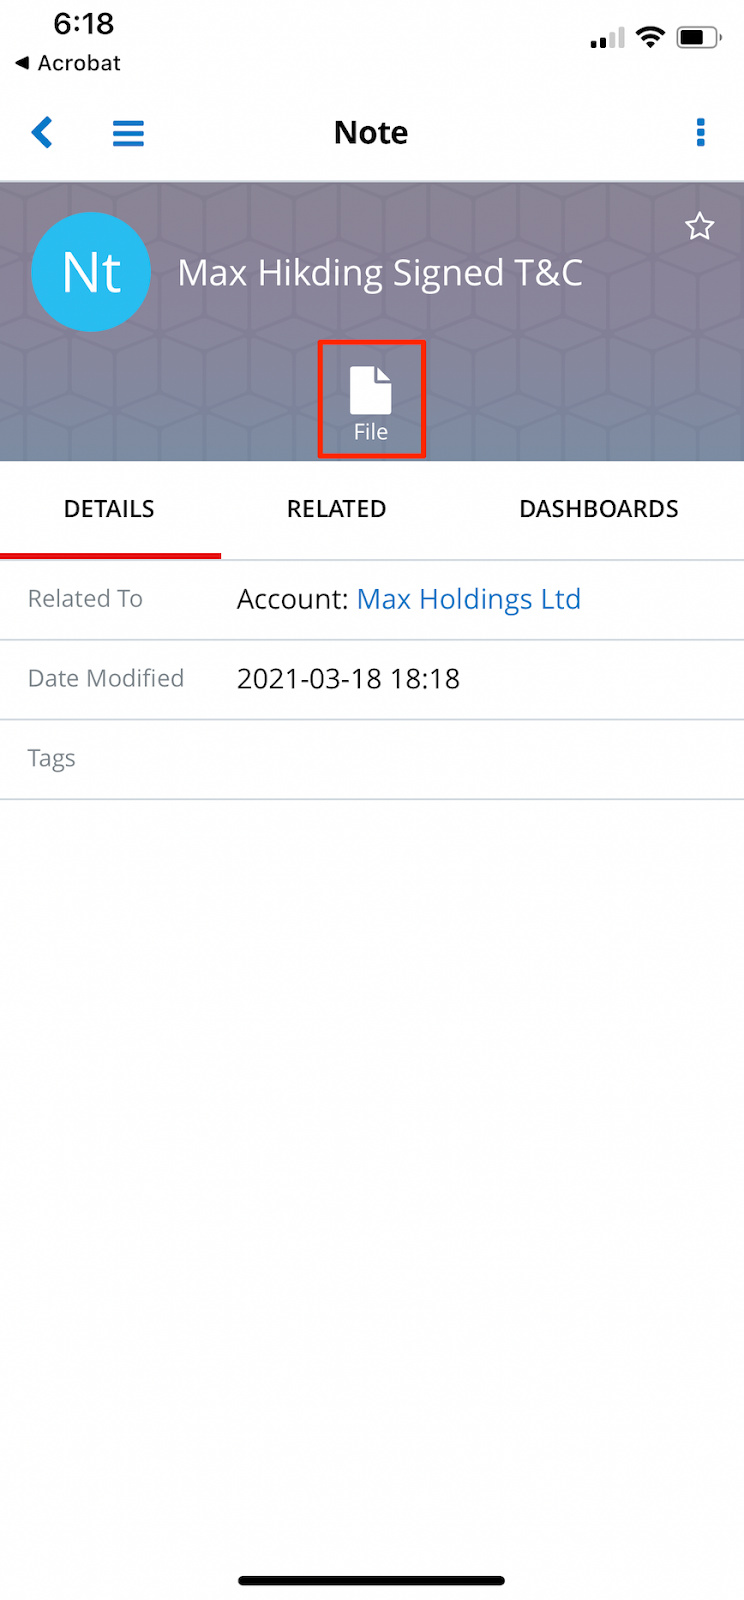Open the attached File icon

[x=371, y=400]
